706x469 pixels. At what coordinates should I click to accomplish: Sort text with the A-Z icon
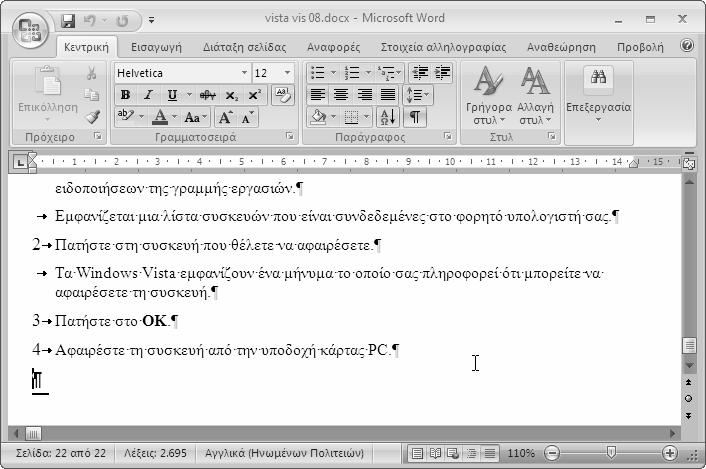(x=388, y=117)
